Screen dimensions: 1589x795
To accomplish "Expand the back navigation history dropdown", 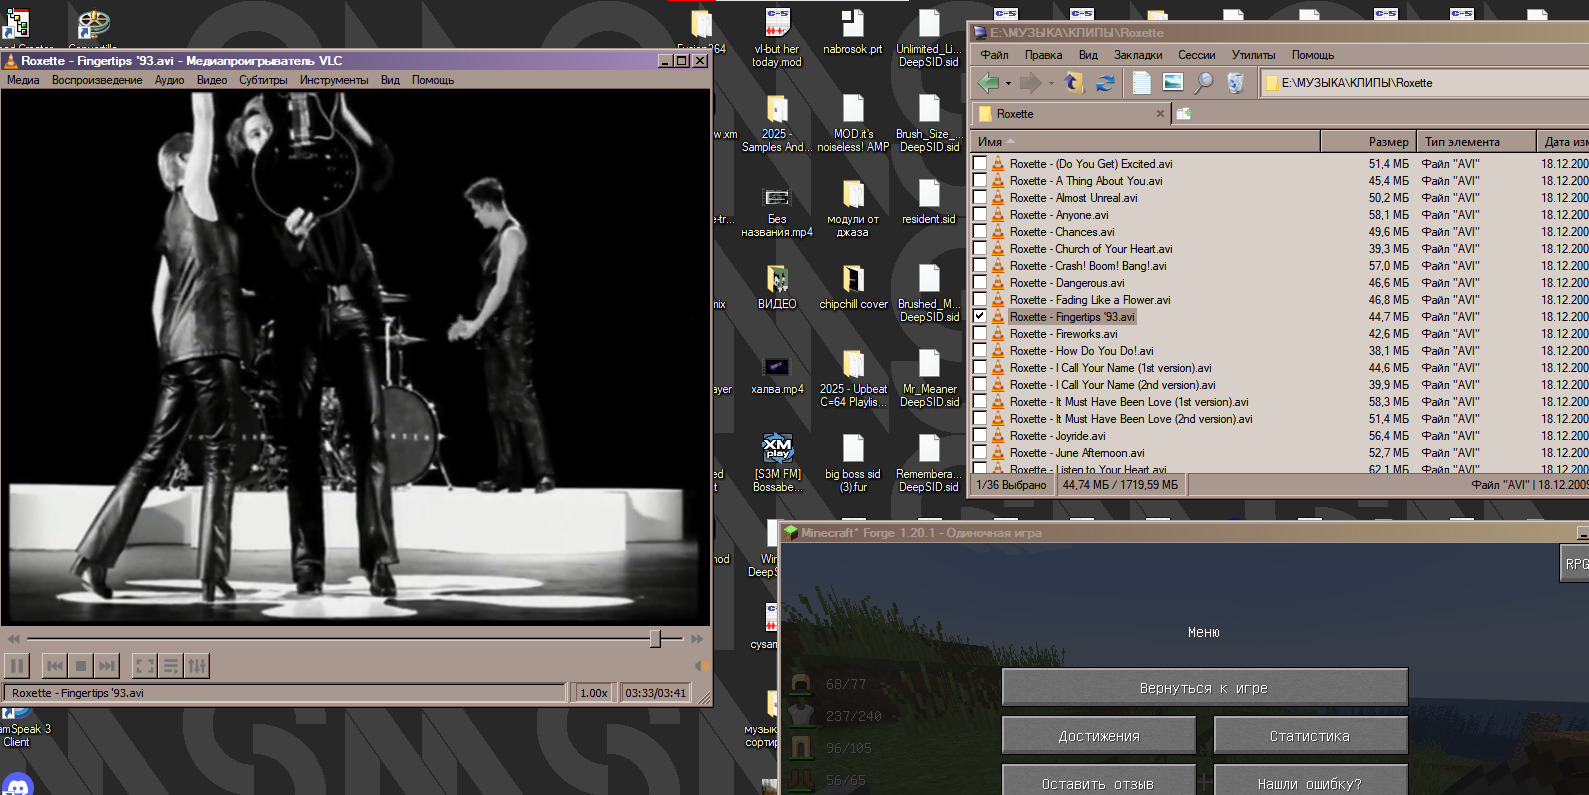I will [x=1008, y=84].
